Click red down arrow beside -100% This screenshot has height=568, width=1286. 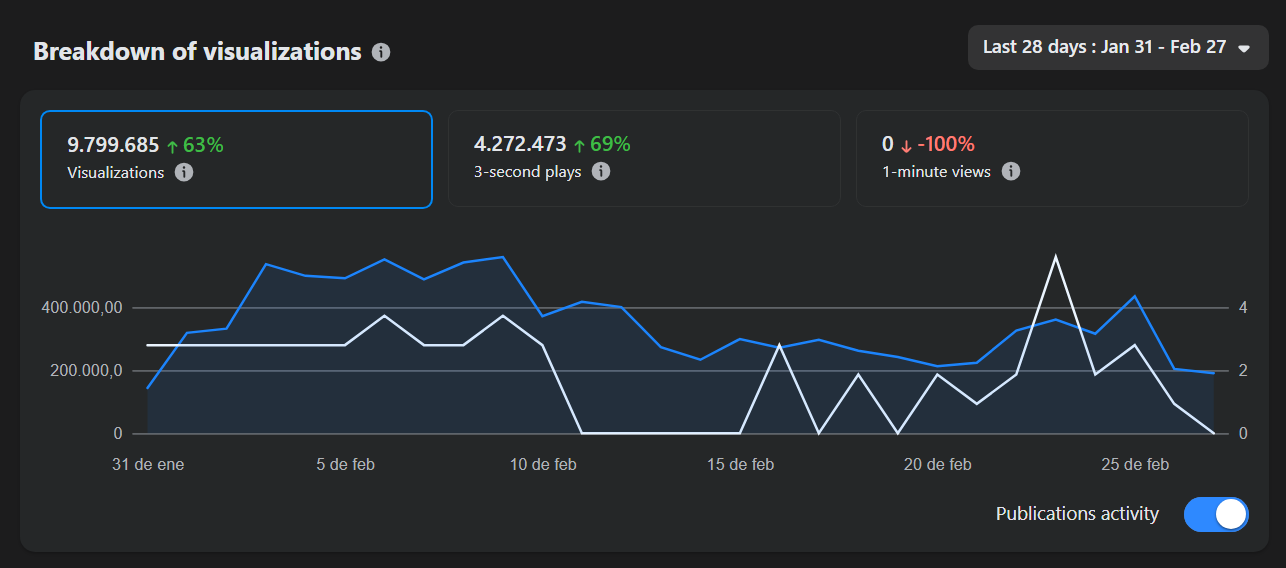pyautogui.click(x=906, y=146)
